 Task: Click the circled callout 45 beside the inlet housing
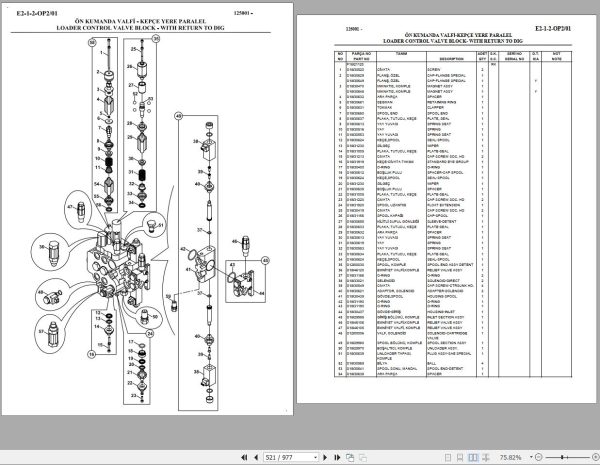(265, 261)
